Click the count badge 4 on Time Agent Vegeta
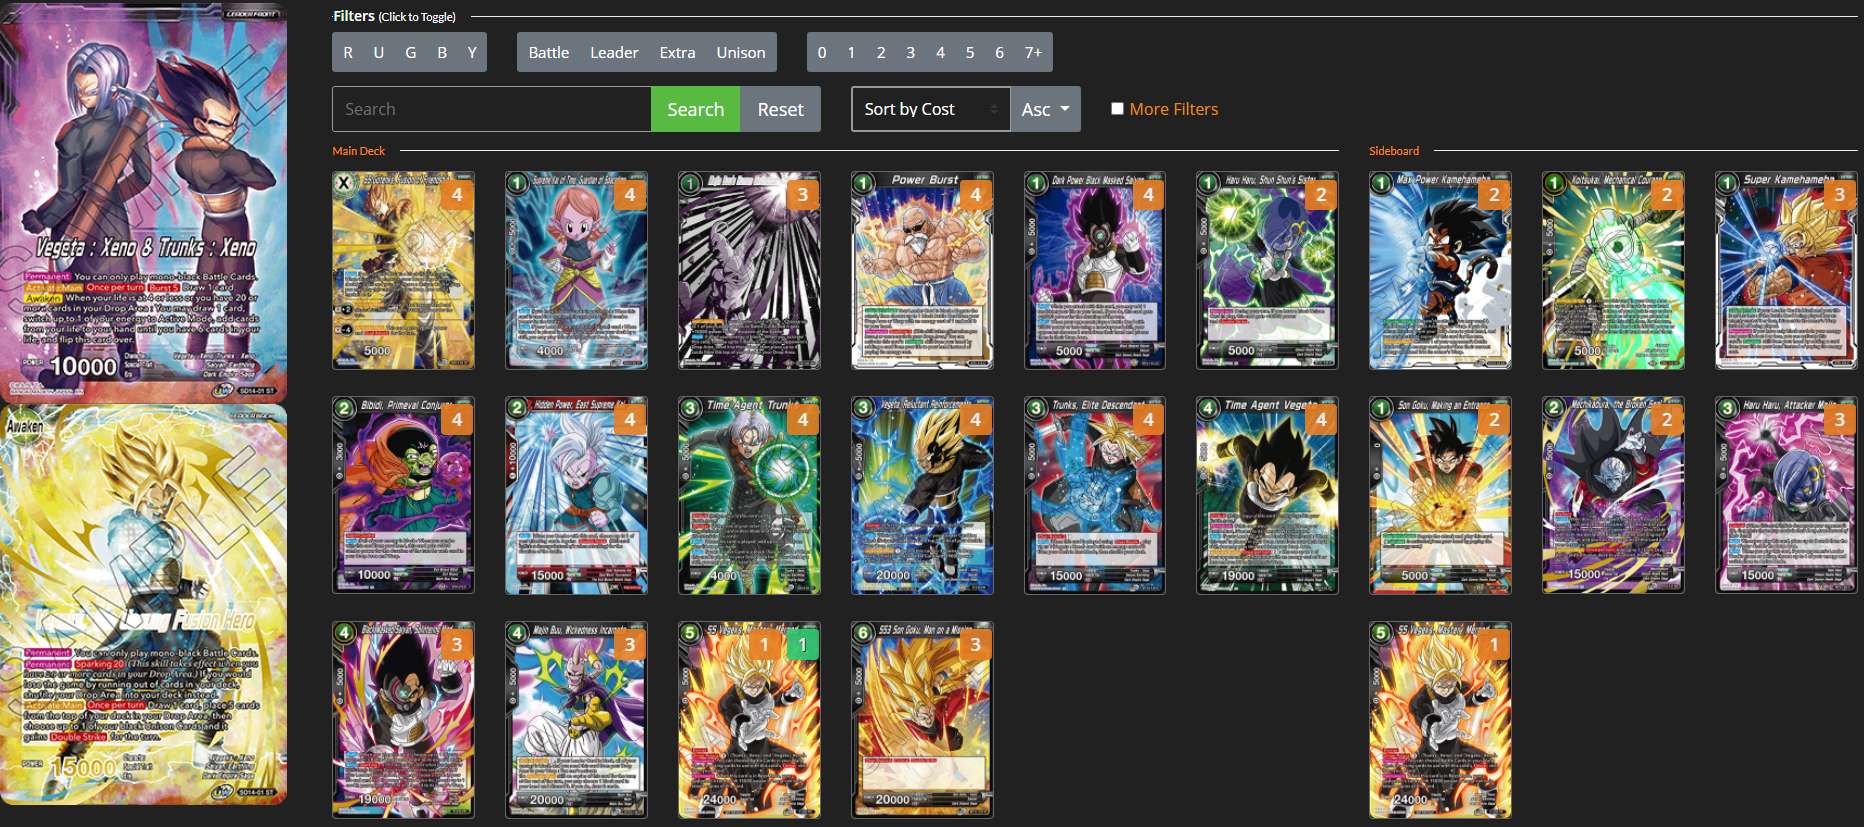The image size is (1864, 827). (x=1321, y=420)
